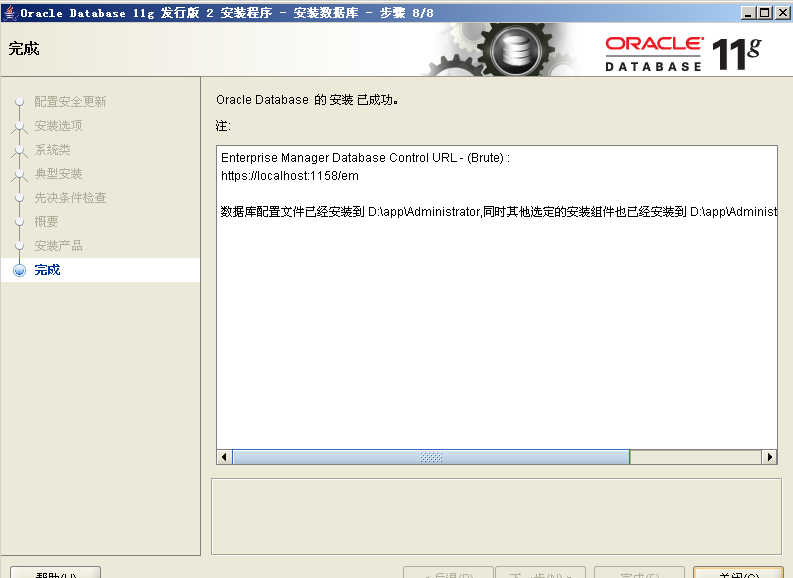Click the Enterprise Manager Database Control URL line
Screen dimensions: 793x578
365,158
